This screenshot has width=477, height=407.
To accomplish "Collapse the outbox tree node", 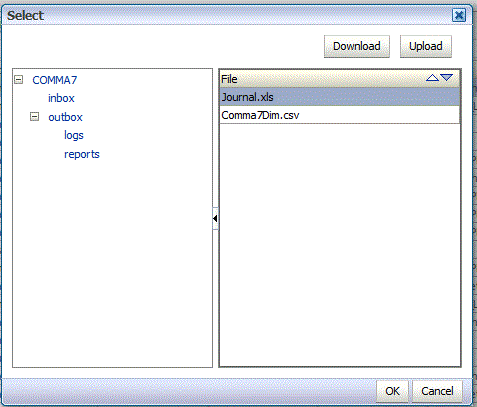I will (x=34, y=117).
